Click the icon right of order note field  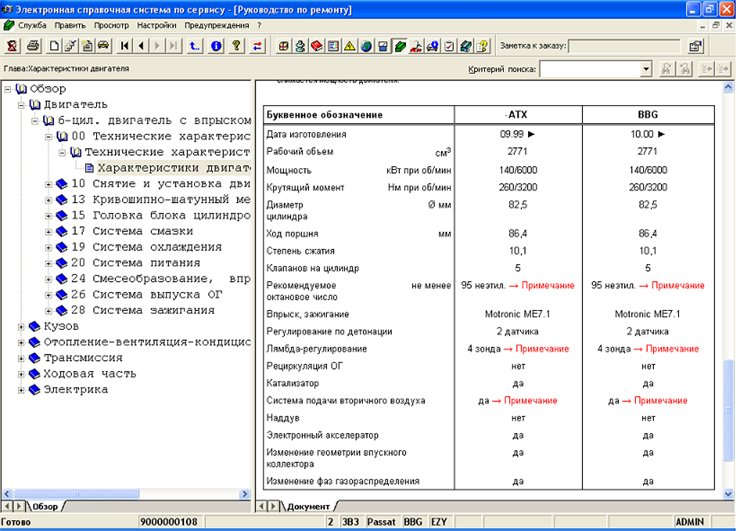coord(695,46)
